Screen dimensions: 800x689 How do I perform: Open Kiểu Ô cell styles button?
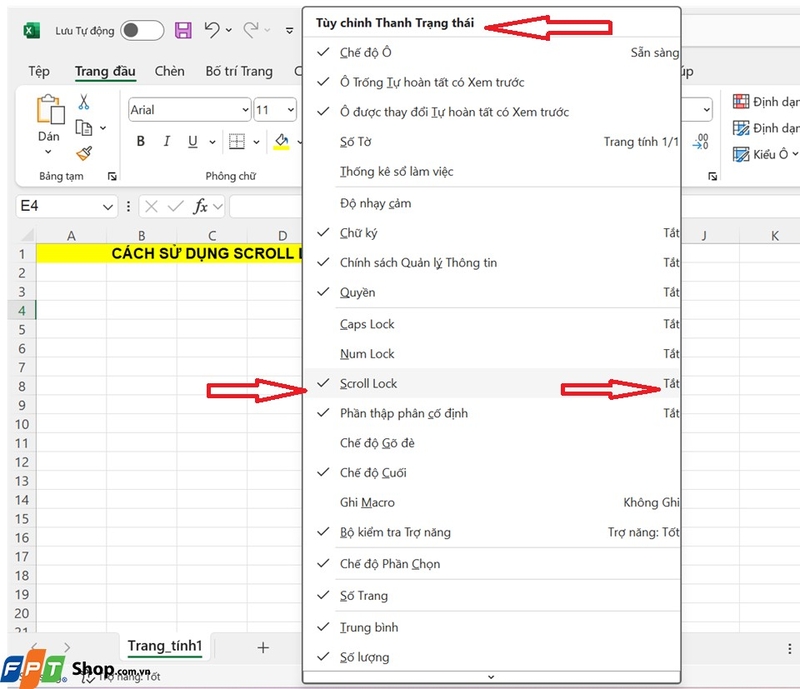765,154
